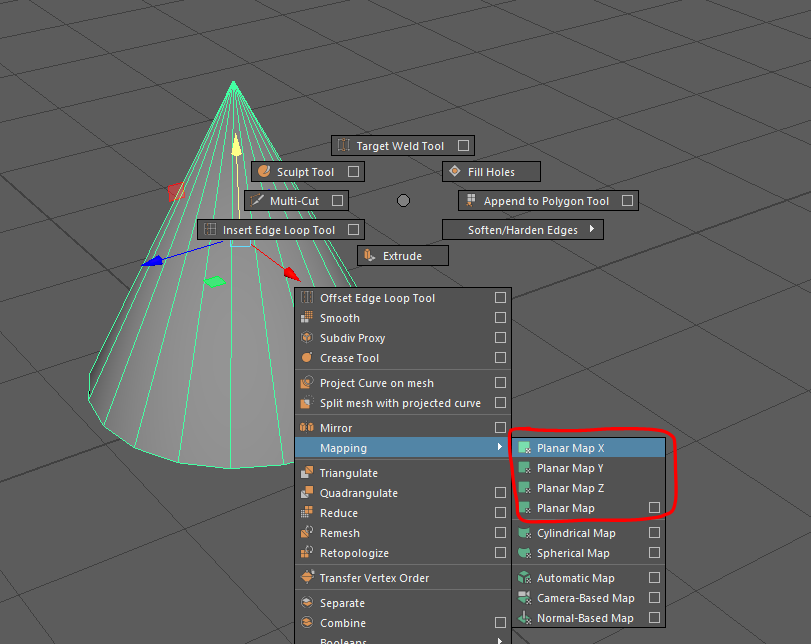Click the Smooth icon

[x=307, y=317]
